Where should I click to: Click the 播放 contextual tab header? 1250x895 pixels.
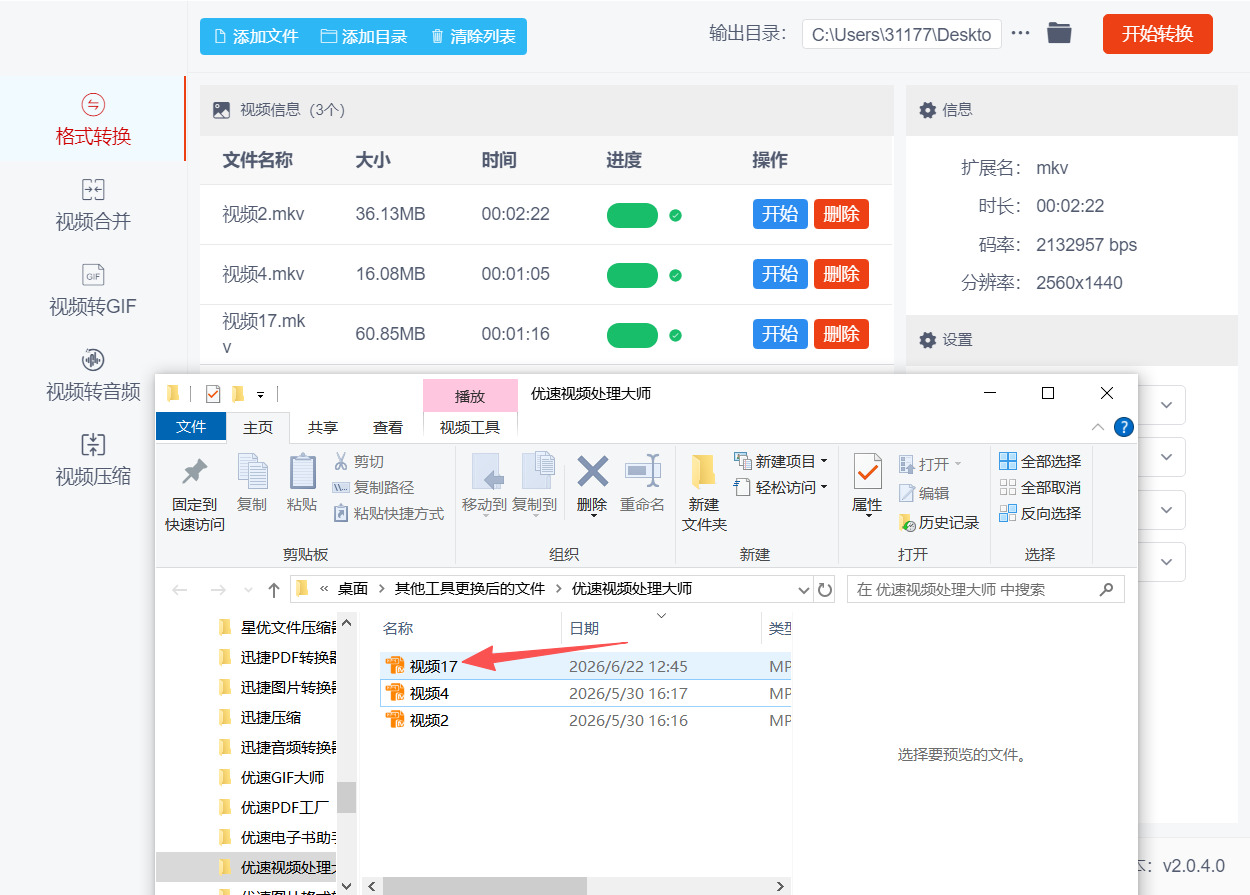(x=470, y=396)
